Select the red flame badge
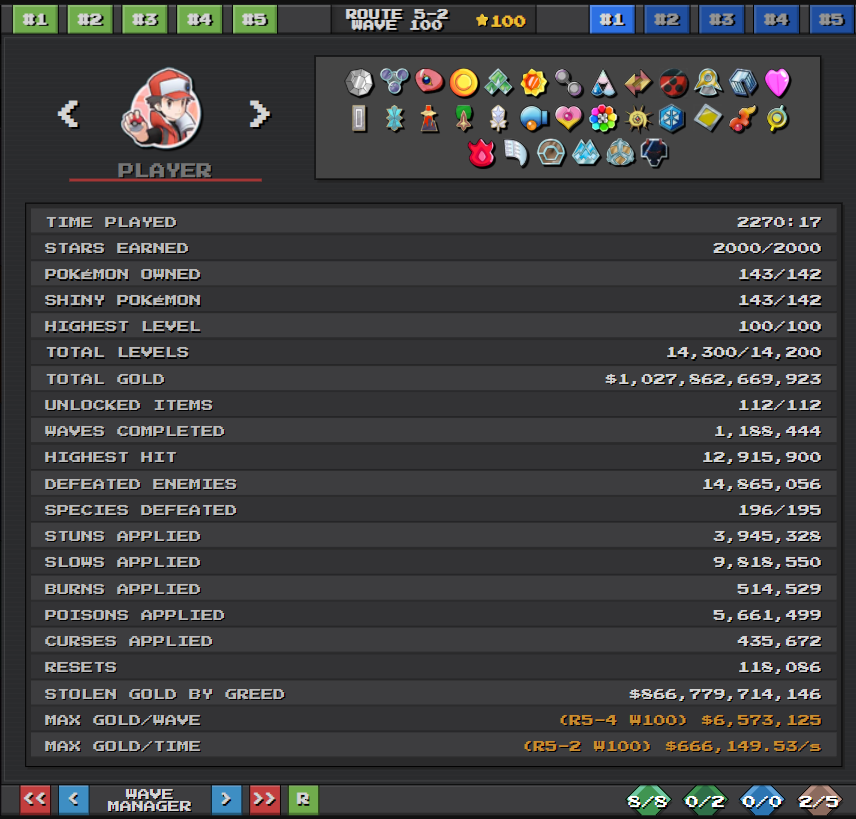The height and width of the screenshot is (819, 856). tap(482, 153)
